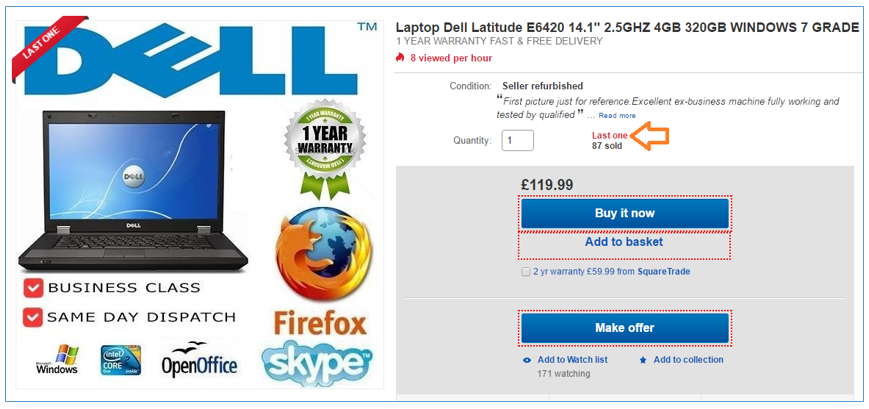Click the Dell laptop product photo
Screen dimensions: 869x409
[135, 190]
